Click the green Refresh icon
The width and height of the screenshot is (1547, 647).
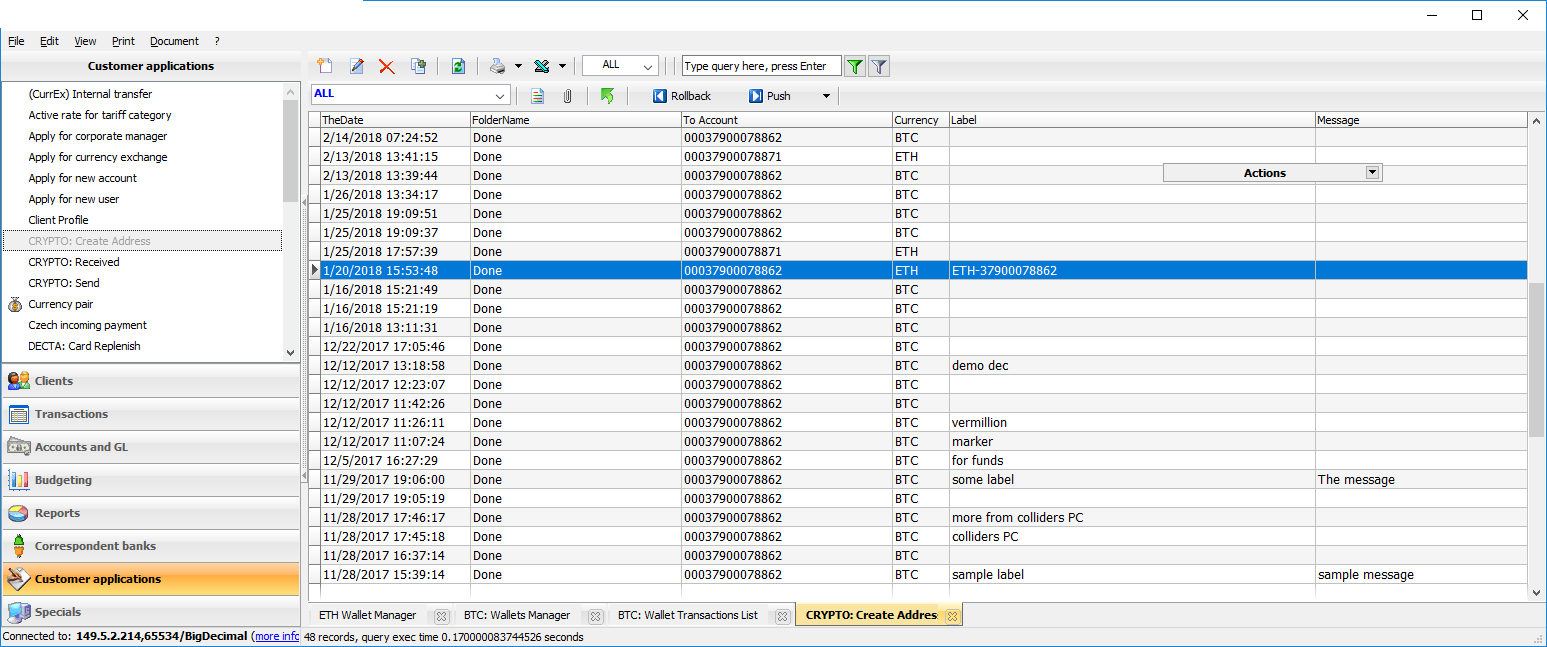[458, 66]
